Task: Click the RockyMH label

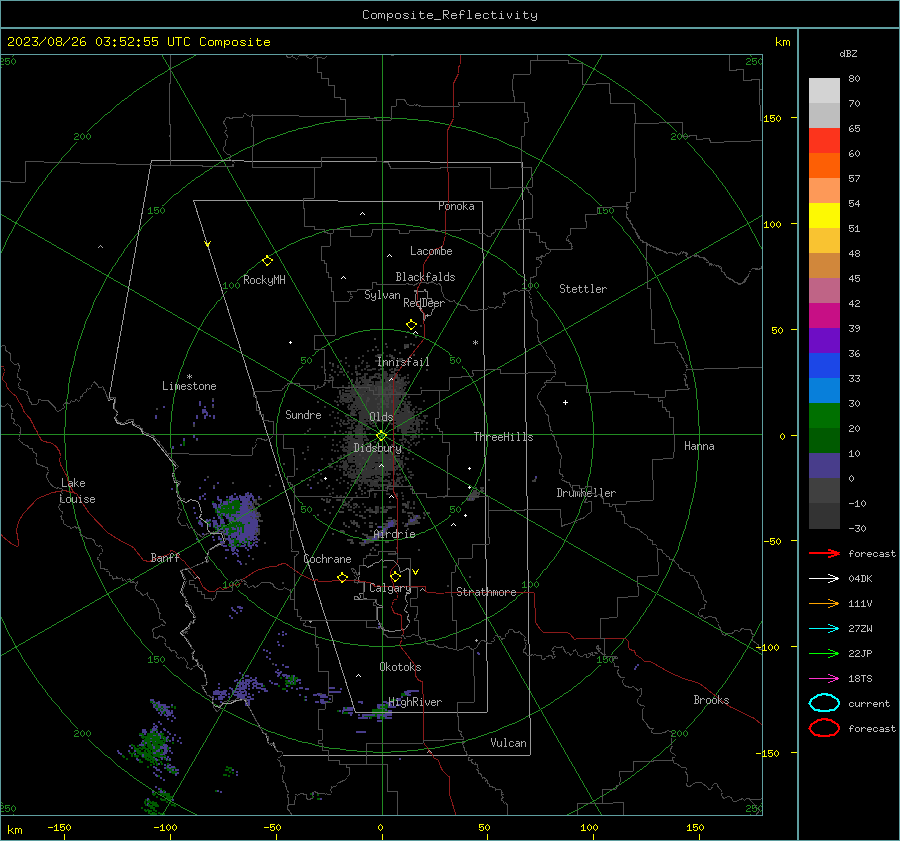Action: click(x=264, y=280)
